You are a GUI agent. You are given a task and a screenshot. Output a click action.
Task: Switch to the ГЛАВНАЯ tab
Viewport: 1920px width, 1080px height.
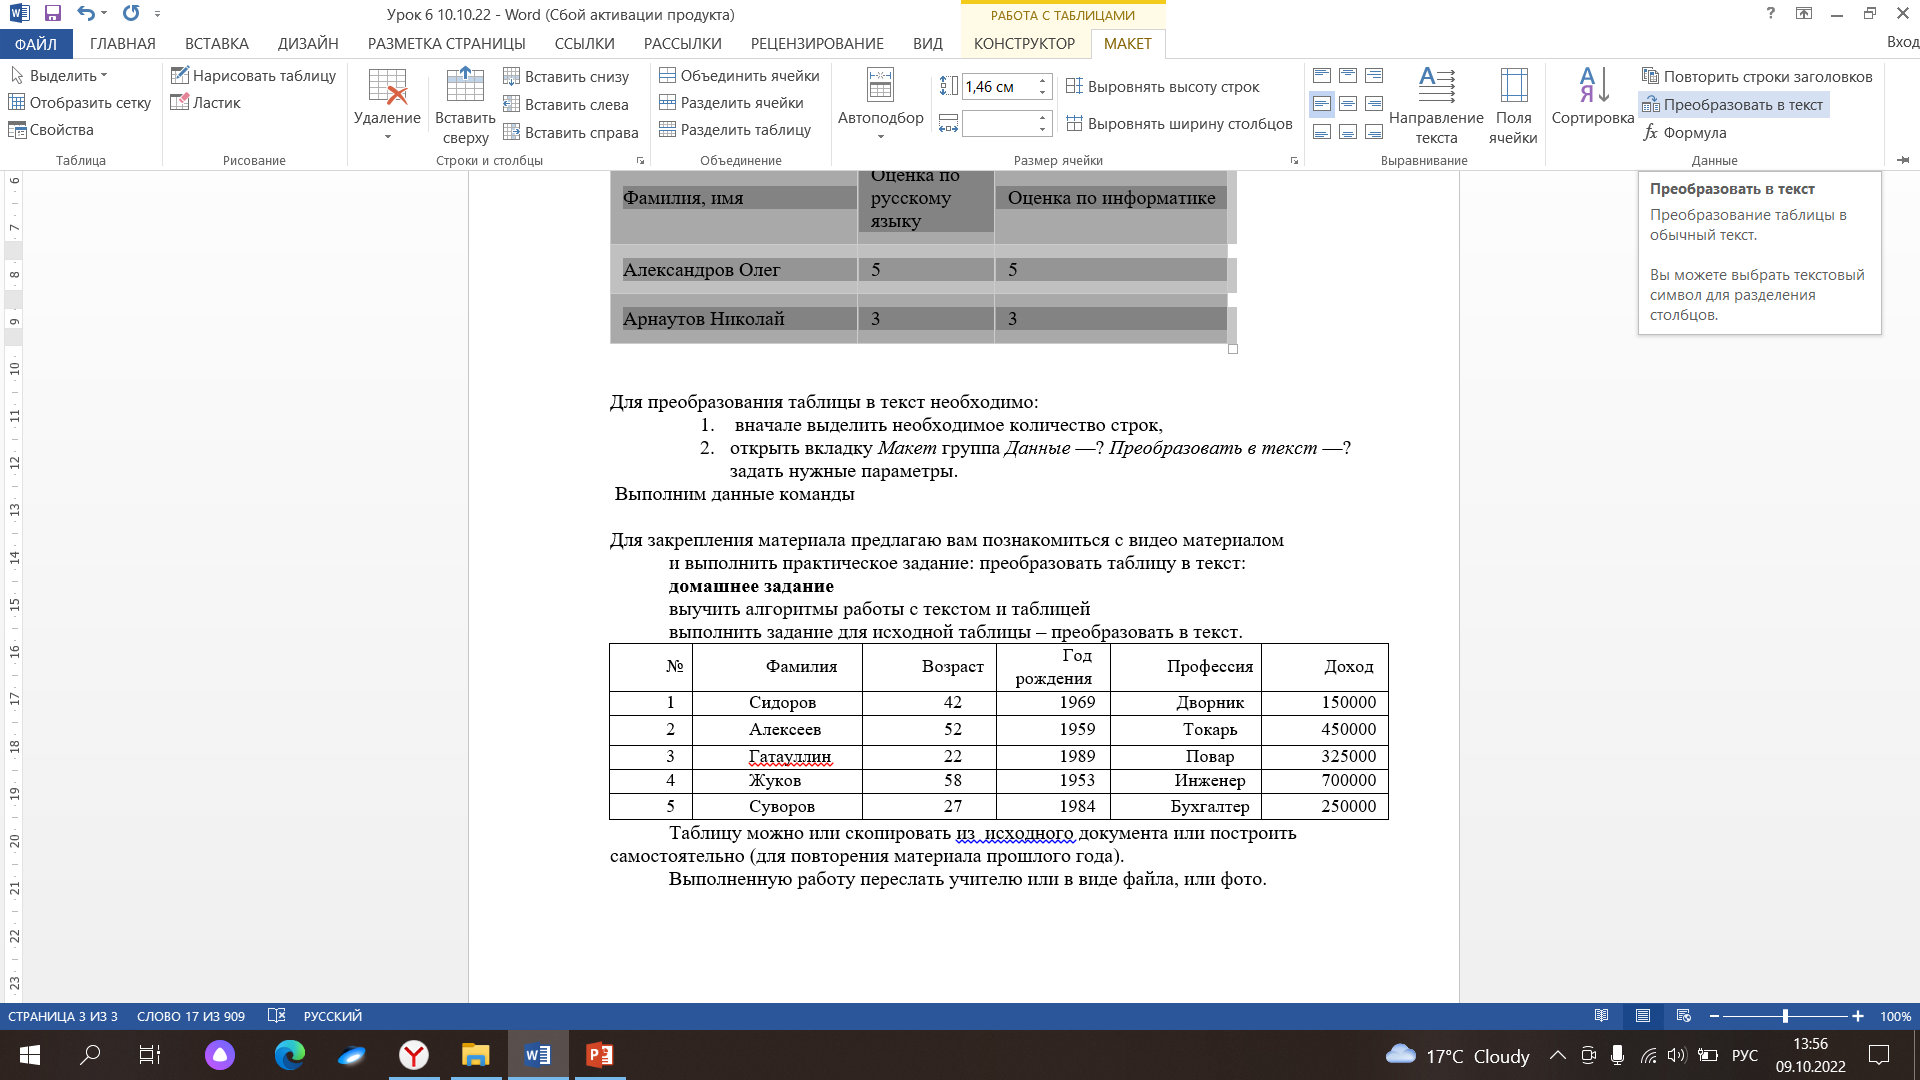pyautogui.click(x=123, y=43)
